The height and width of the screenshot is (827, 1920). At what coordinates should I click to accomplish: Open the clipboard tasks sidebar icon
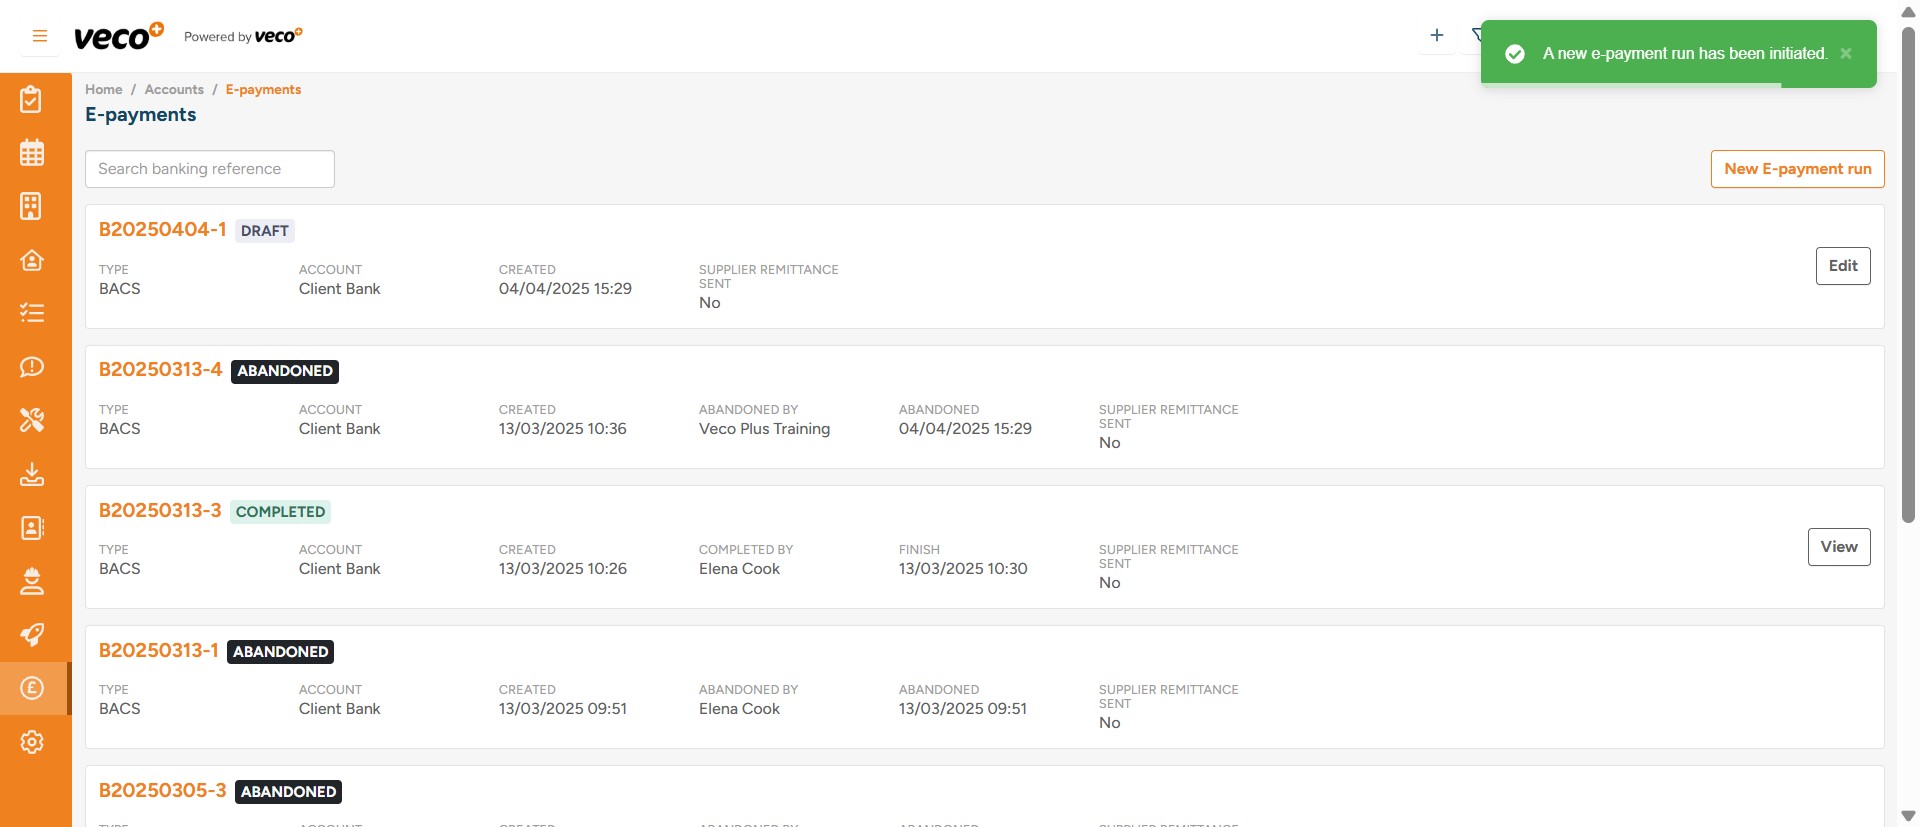(32, 100)
